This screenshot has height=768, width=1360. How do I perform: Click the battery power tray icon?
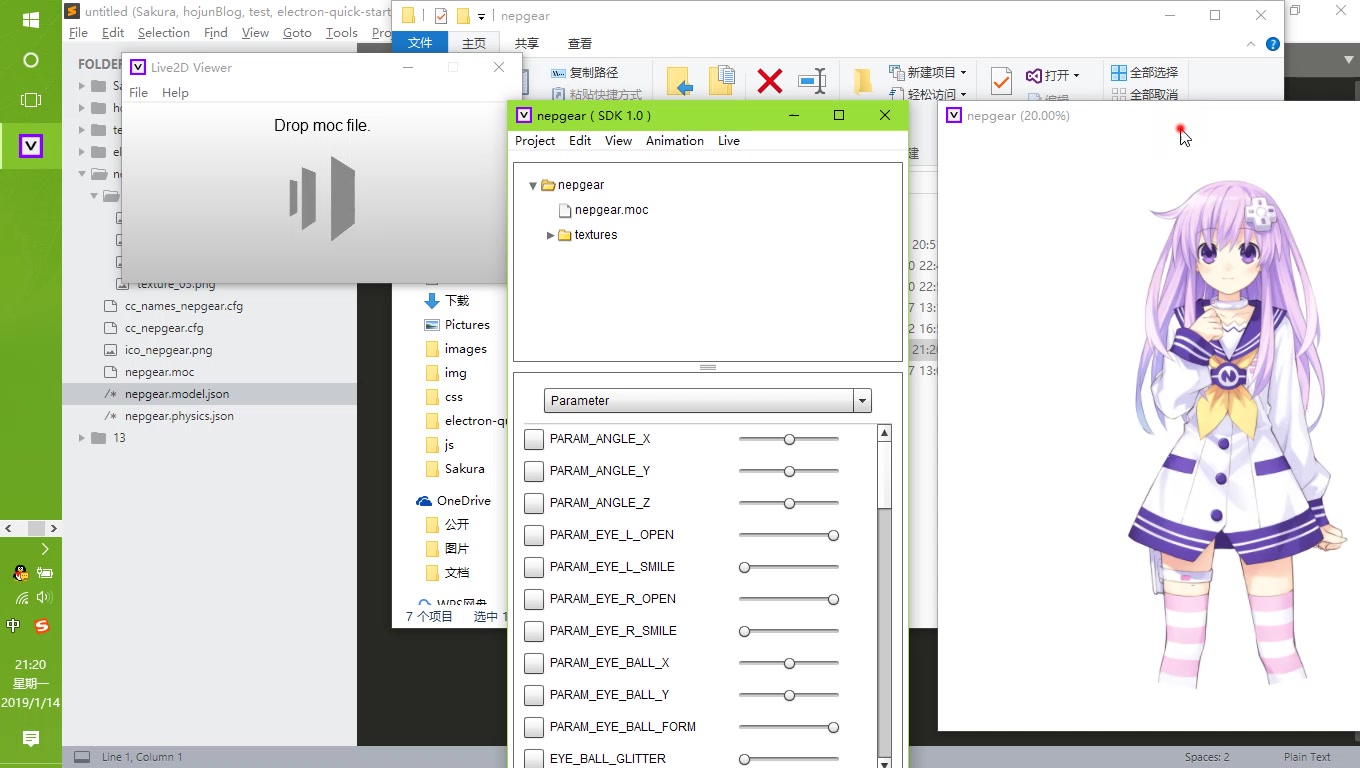(x=44, y=573)
